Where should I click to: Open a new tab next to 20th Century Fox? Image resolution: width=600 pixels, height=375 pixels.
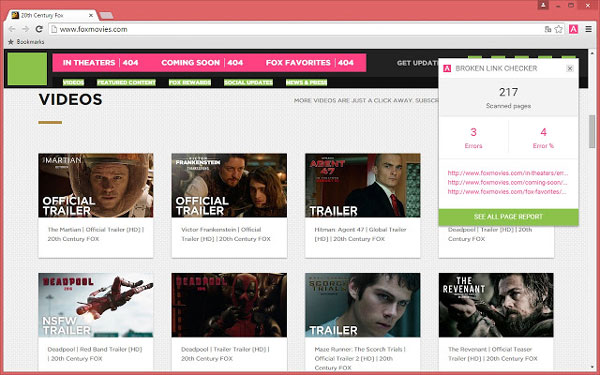106,15
